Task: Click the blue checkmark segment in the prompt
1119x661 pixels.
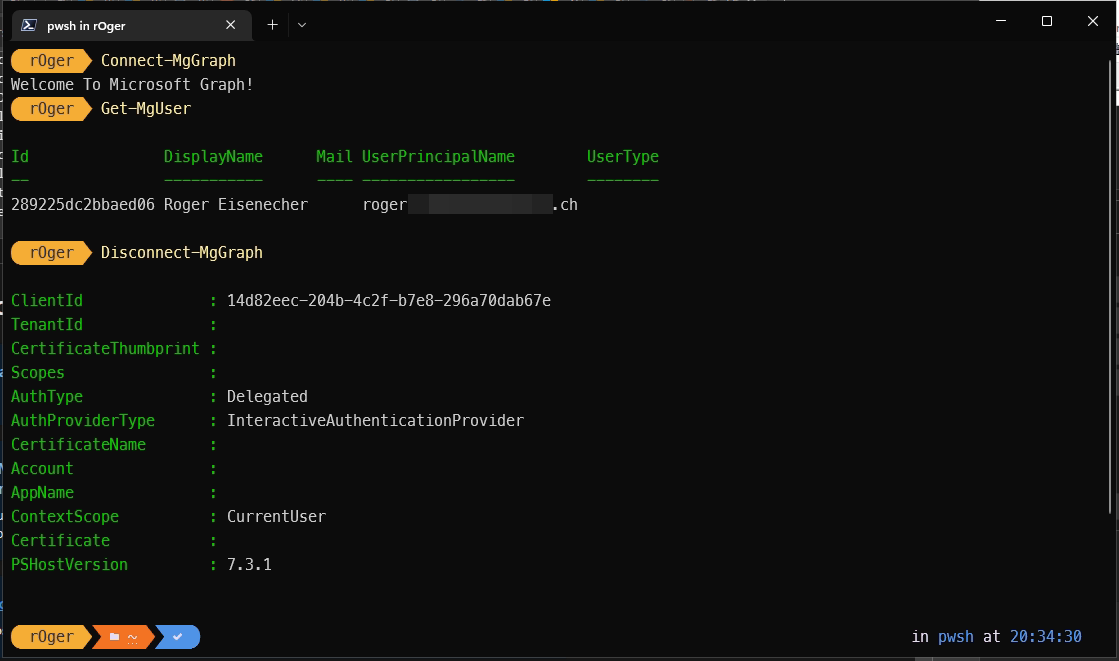Action: (x=176, y=637)
